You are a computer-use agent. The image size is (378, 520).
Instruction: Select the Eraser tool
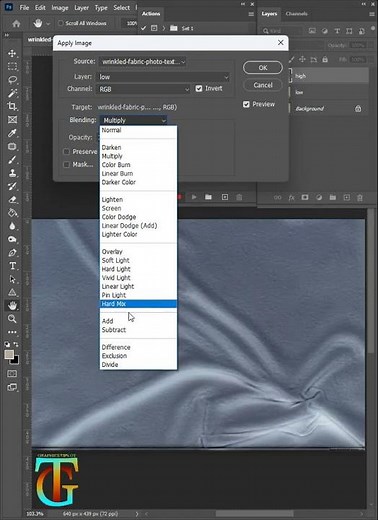point(12,199)
